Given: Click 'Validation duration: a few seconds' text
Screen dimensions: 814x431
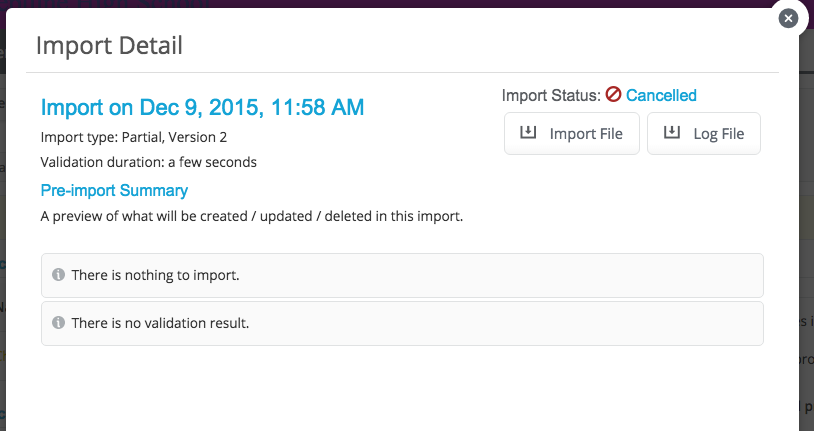Looking at the screenshot, I should [148, 162].
